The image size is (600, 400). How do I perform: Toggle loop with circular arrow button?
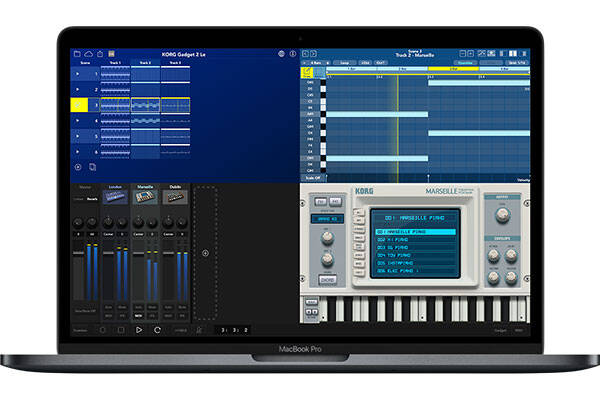(x=157, y=330)
